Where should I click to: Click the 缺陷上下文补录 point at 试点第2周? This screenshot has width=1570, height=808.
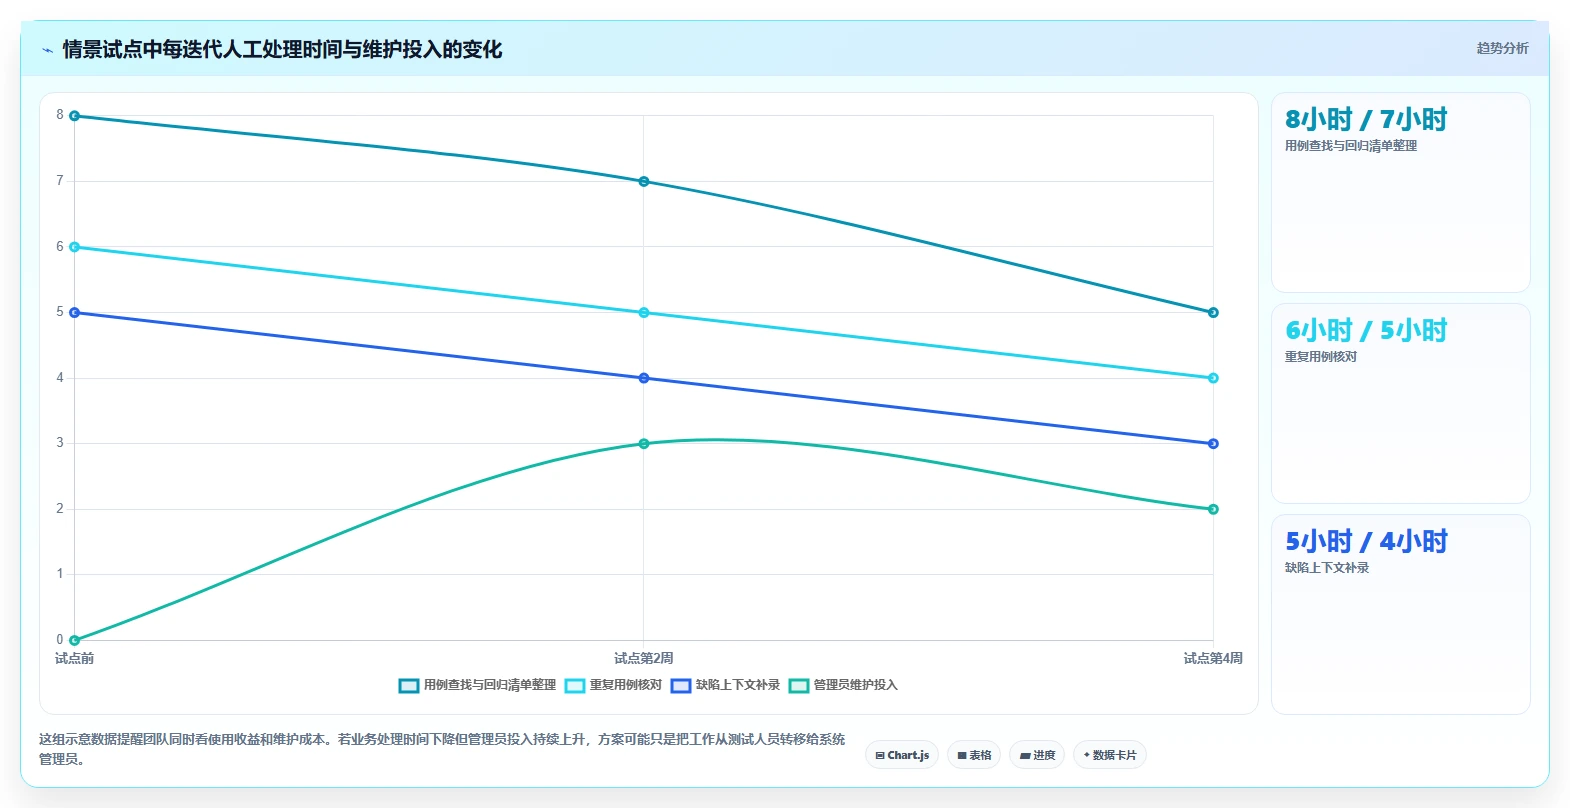coord(644,378)
